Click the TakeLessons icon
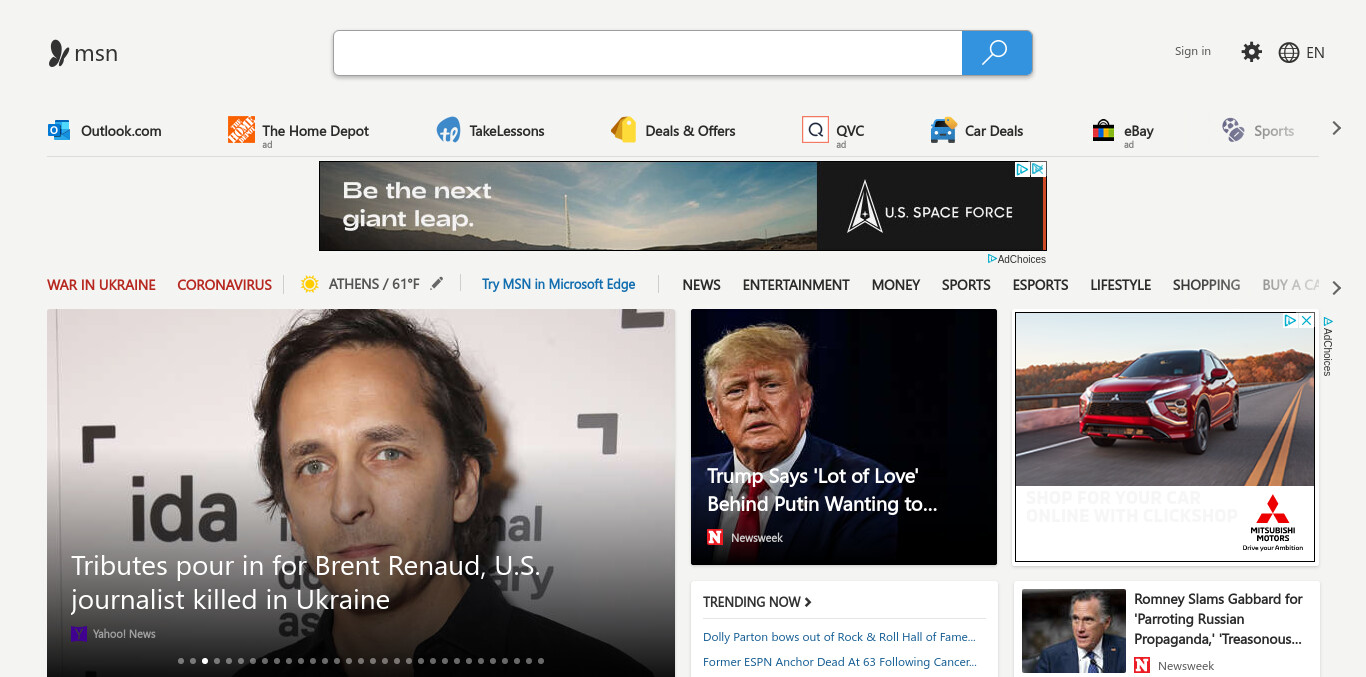Screen dimensions: 1366x677 pos(448,130)
